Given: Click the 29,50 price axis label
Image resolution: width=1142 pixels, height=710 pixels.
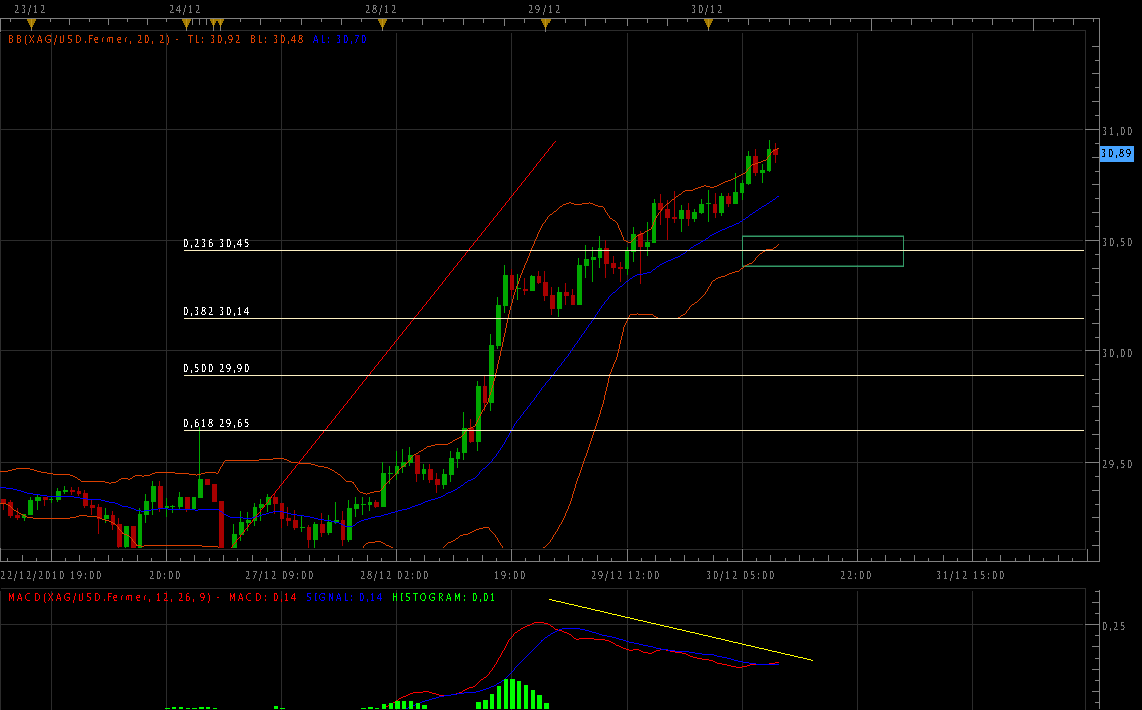Looking at the screenshot, I should pos(1117,464).
